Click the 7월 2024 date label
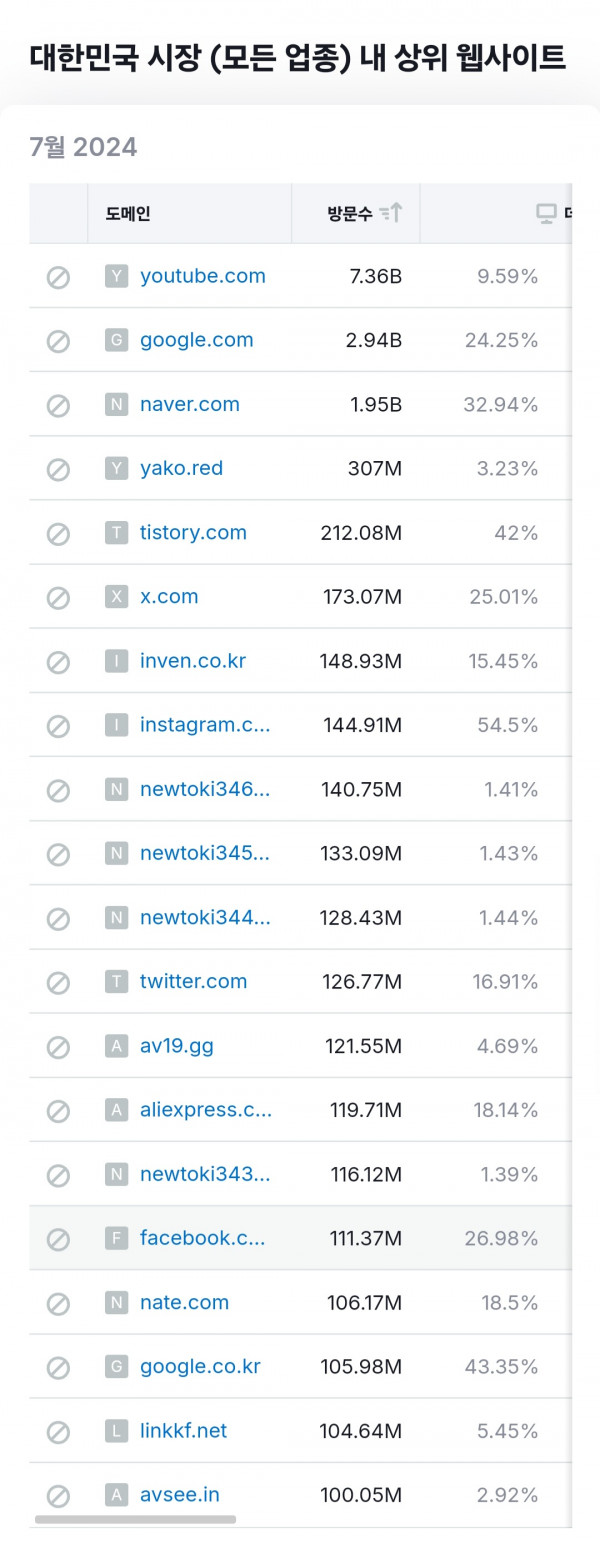The width and height of the screenshot is (600, 1543). [x=84, y=148]
